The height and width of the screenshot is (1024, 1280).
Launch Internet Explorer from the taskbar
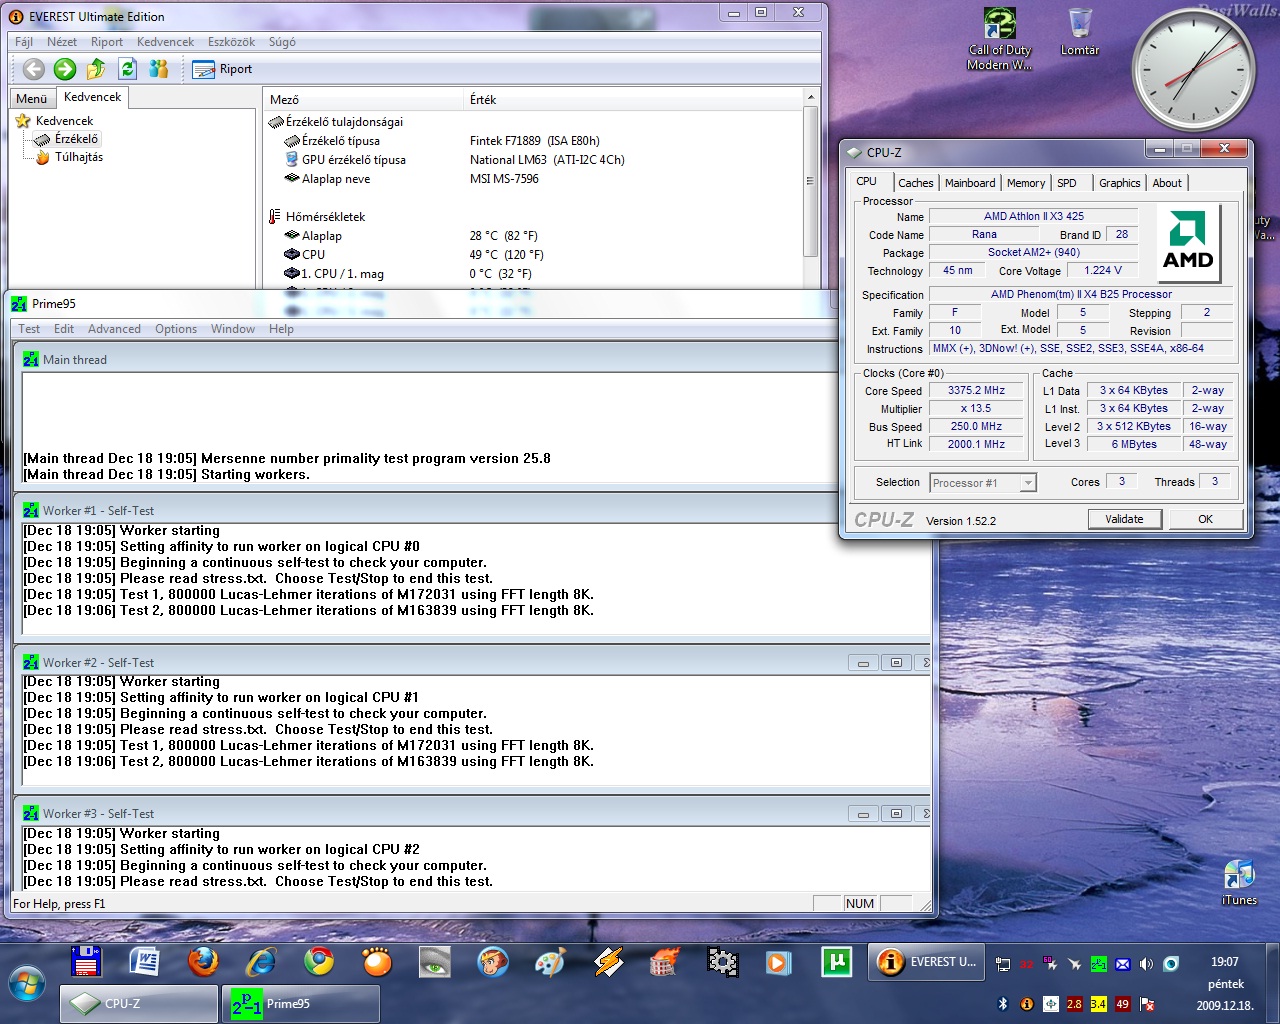[x=261, y=962]
